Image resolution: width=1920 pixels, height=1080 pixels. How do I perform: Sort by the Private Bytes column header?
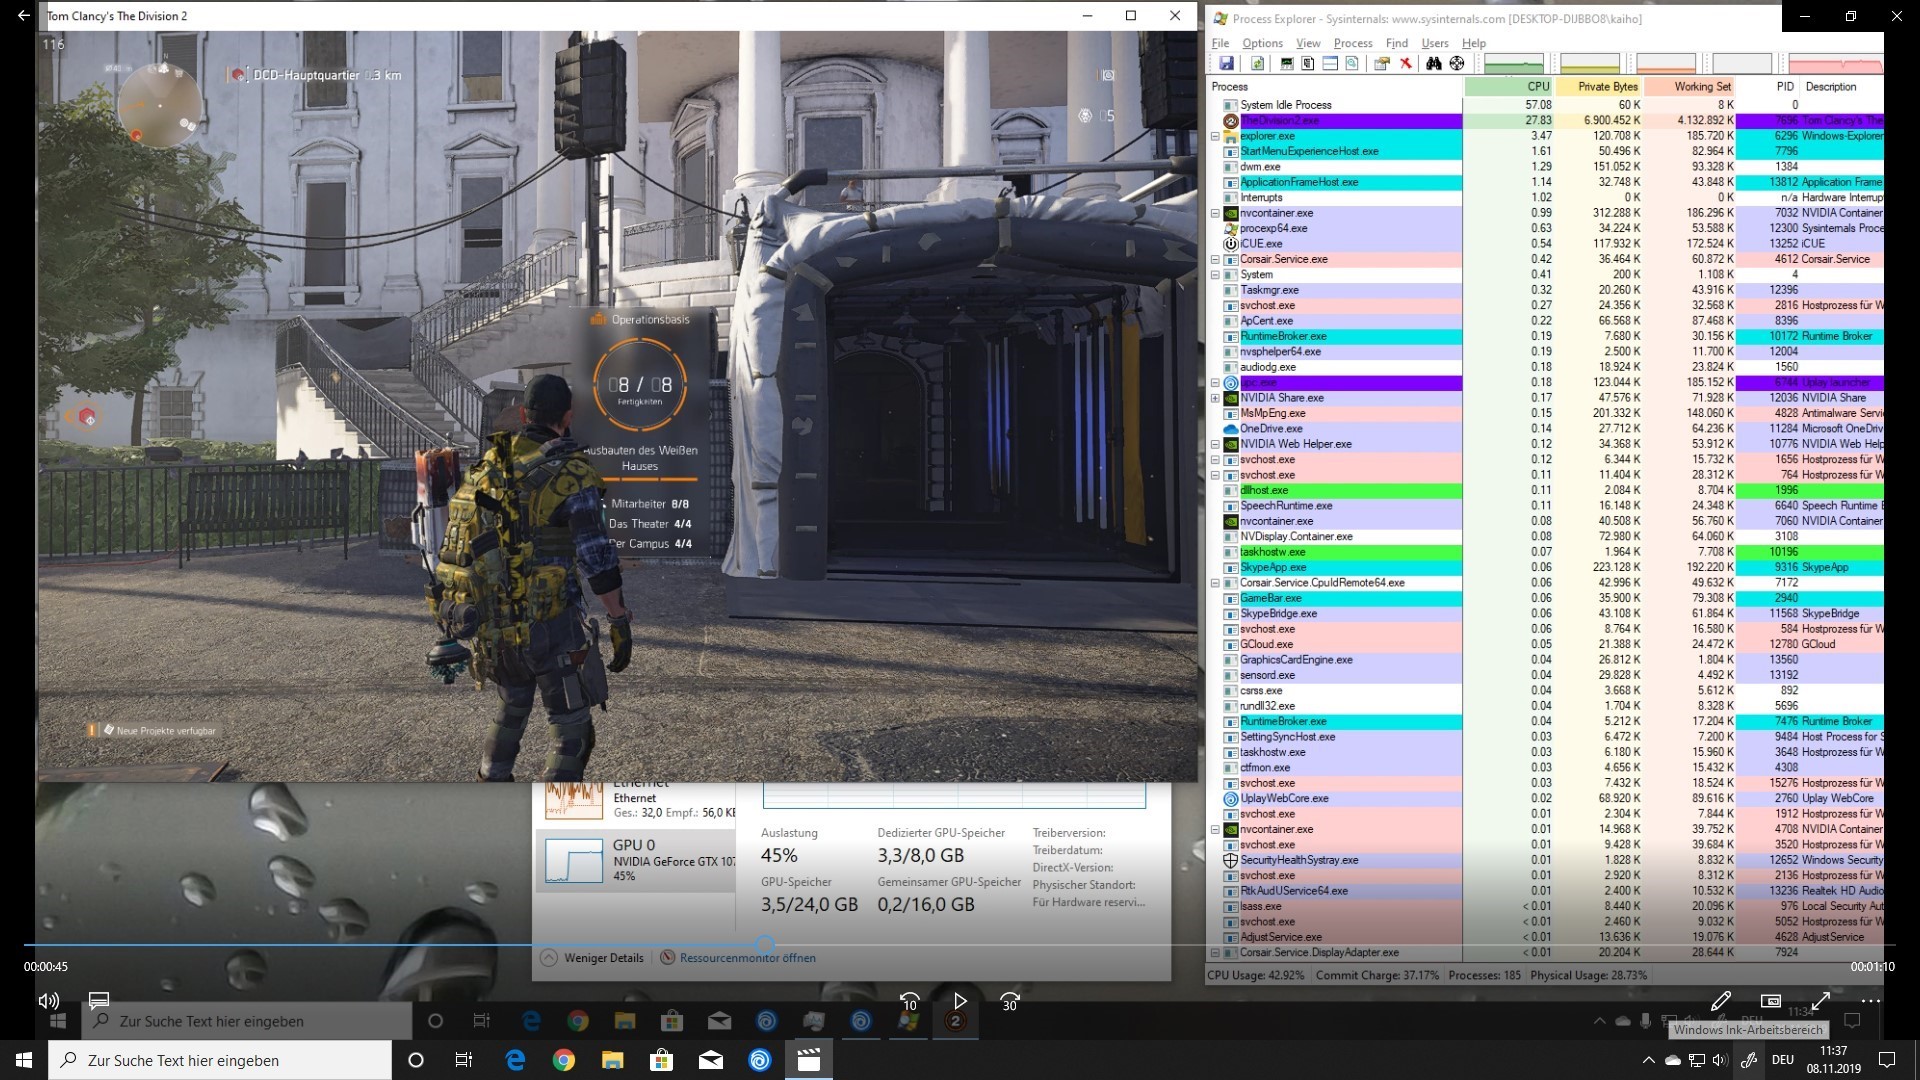coord(1599,87)
